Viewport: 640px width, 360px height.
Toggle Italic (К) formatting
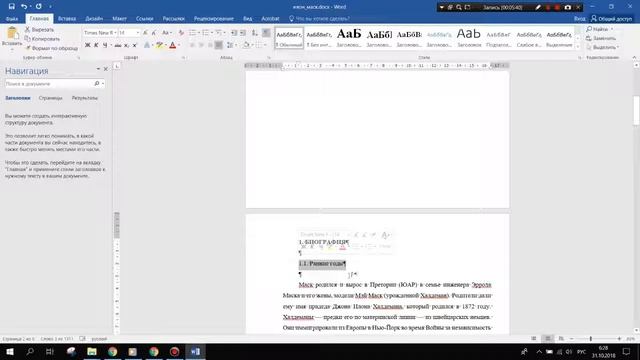pyautogui.click(x=96, y=45)
